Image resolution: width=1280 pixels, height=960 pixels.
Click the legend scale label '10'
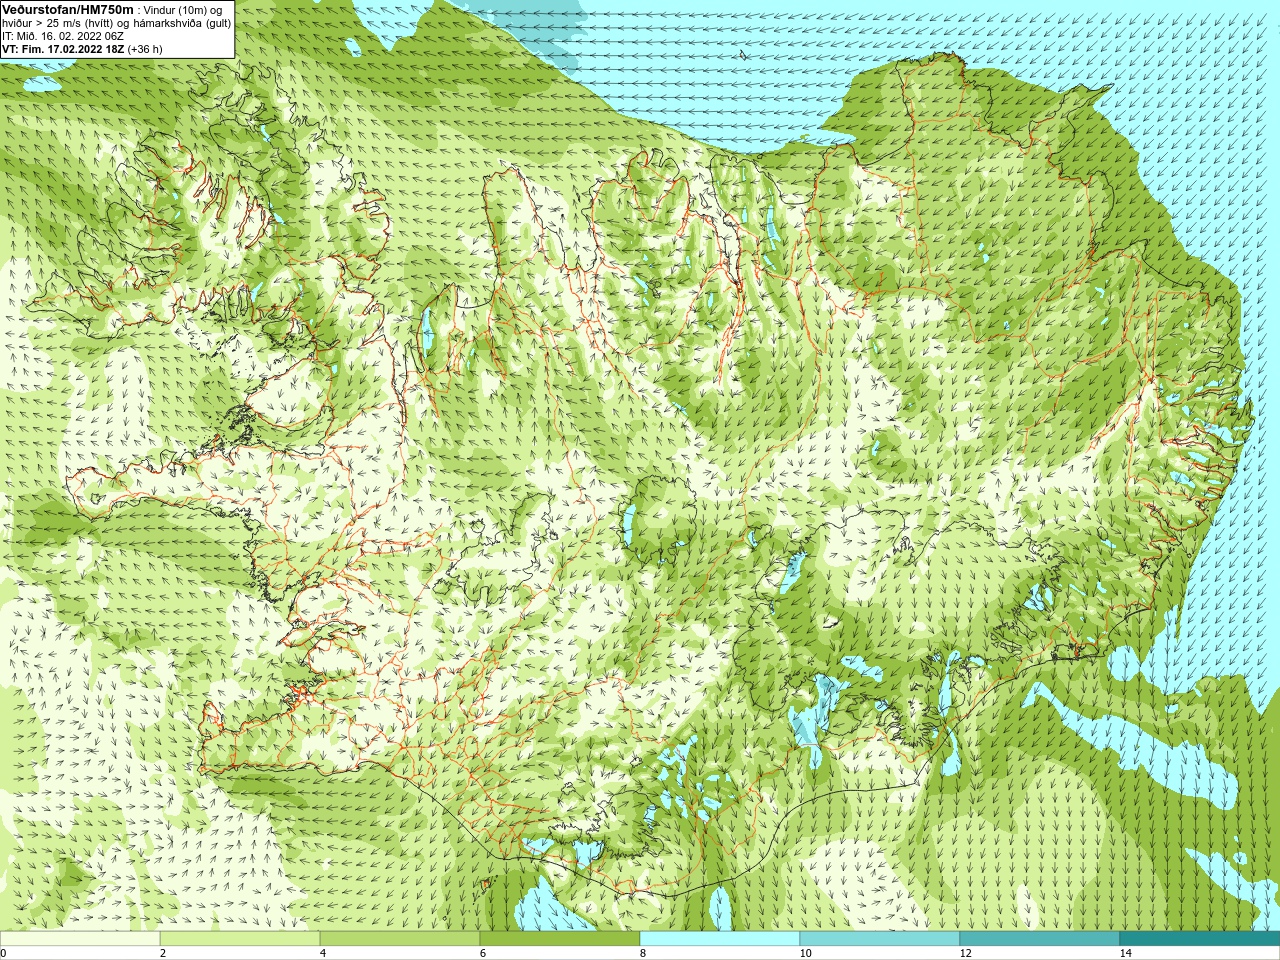coord(805,953)
